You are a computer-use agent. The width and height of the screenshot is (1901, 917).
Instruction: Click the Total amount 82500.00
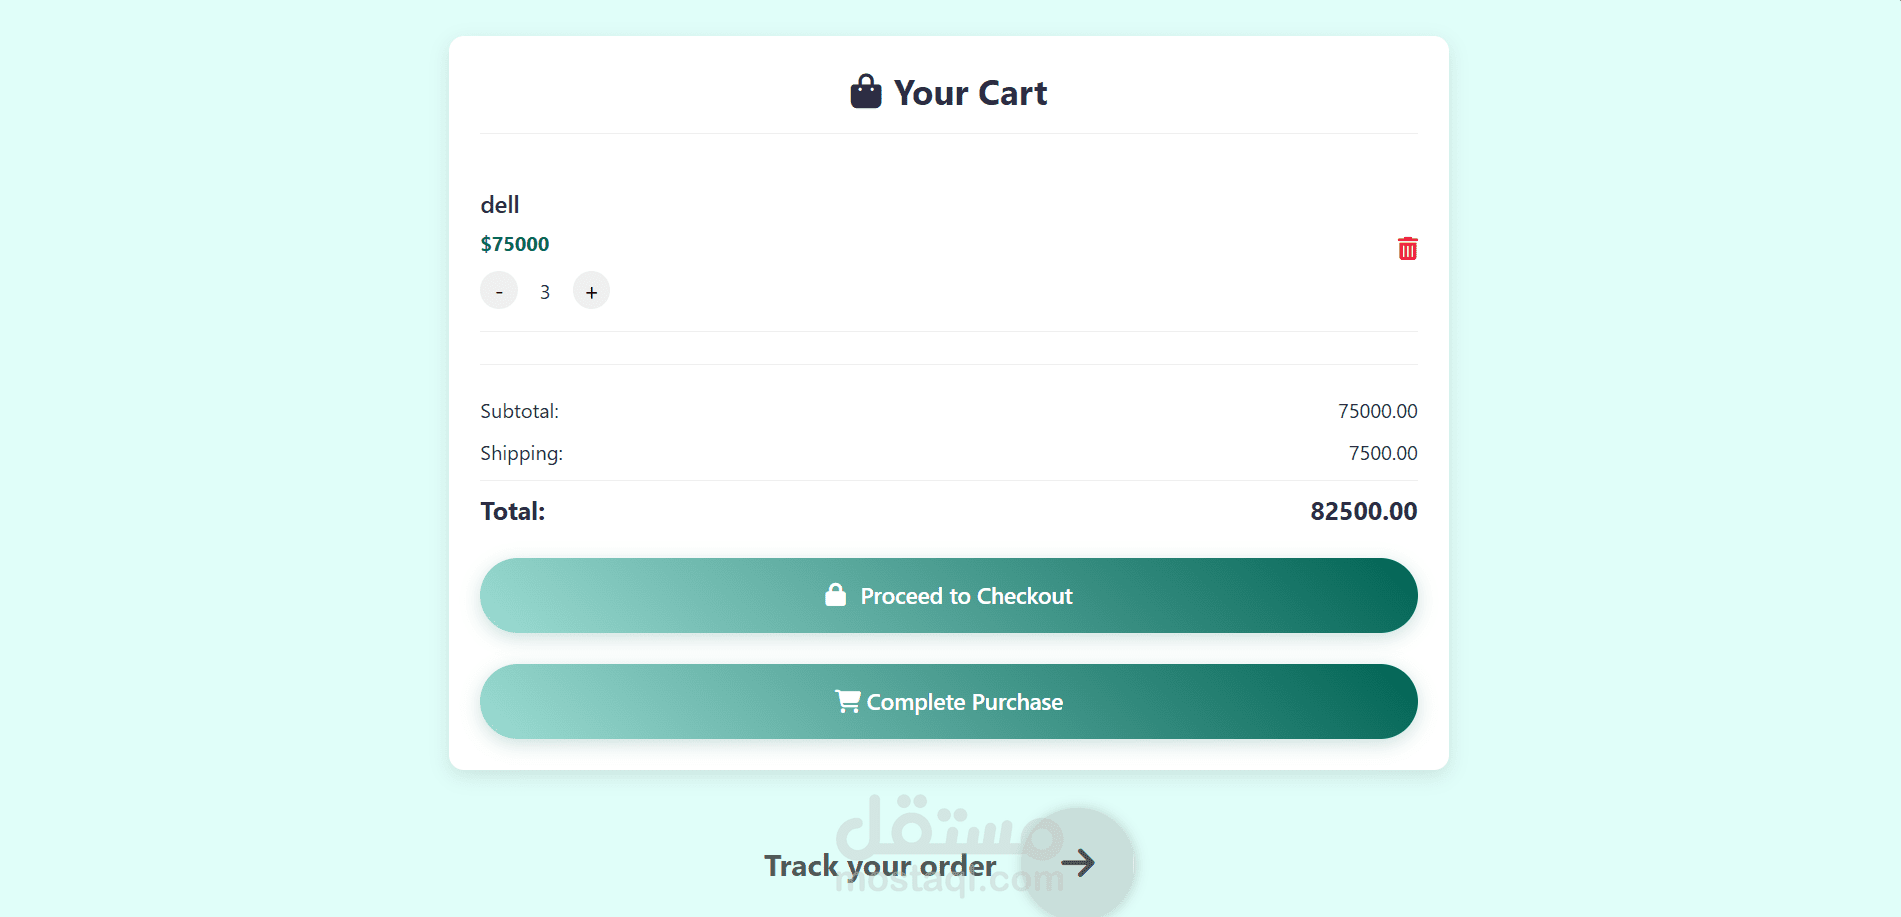(1364, 511)
